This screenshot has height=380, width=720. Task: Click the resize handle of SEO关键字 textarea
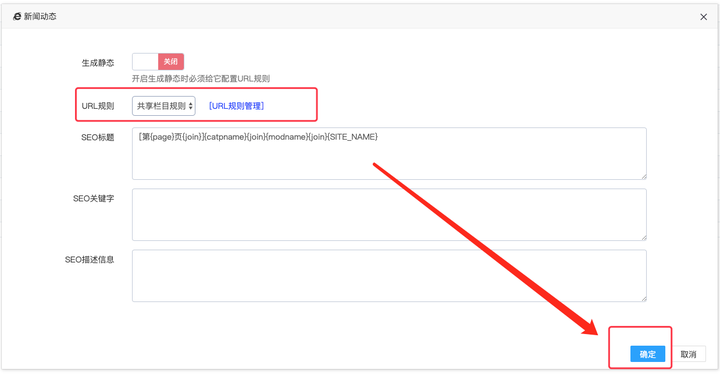tap(644, 238)
